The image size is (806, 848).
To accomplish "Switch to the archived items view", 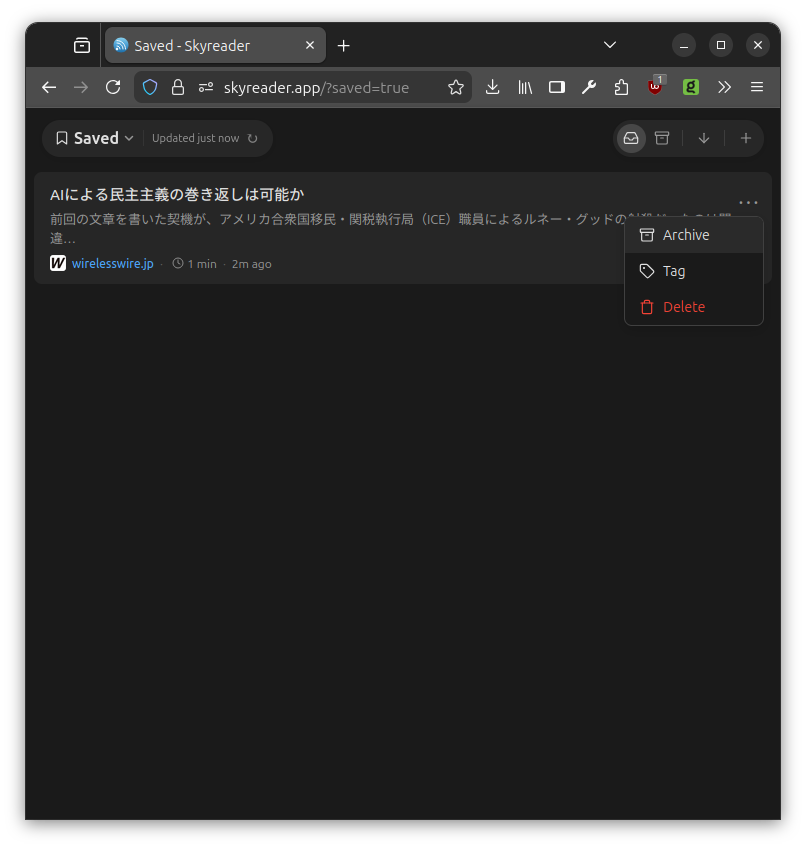I will click(662, 138).
